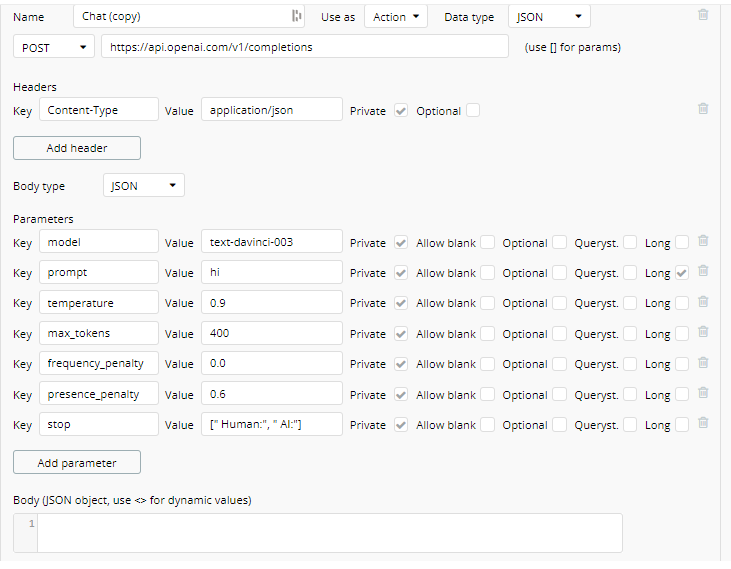Expand the Body type dropdown

pyautogui.click(x=144, y=186)
